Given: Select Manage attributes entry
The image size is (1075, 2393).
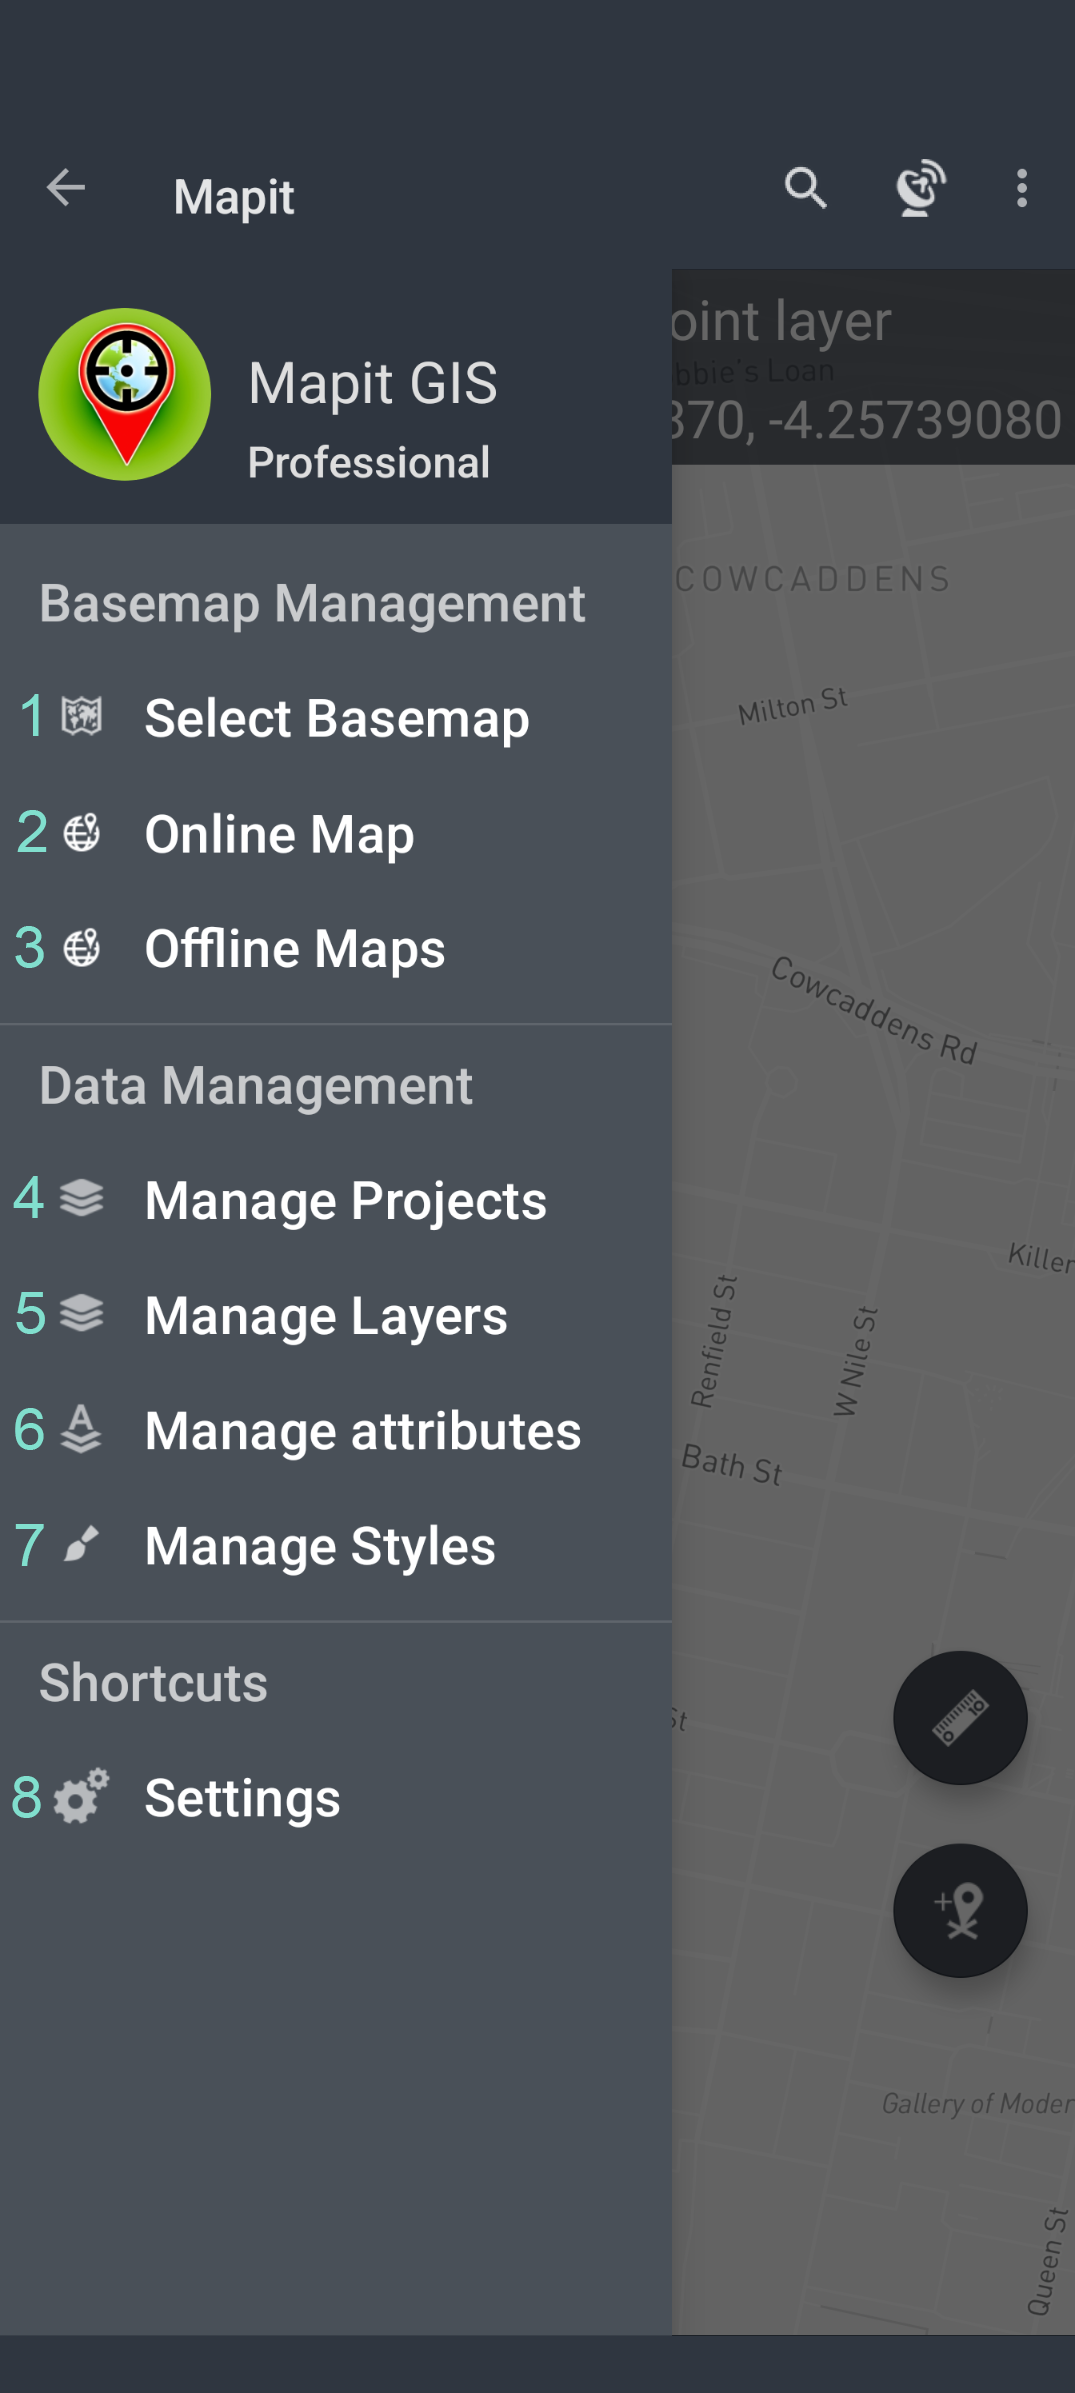Looking at the screenshot, I should (362, 1430).
